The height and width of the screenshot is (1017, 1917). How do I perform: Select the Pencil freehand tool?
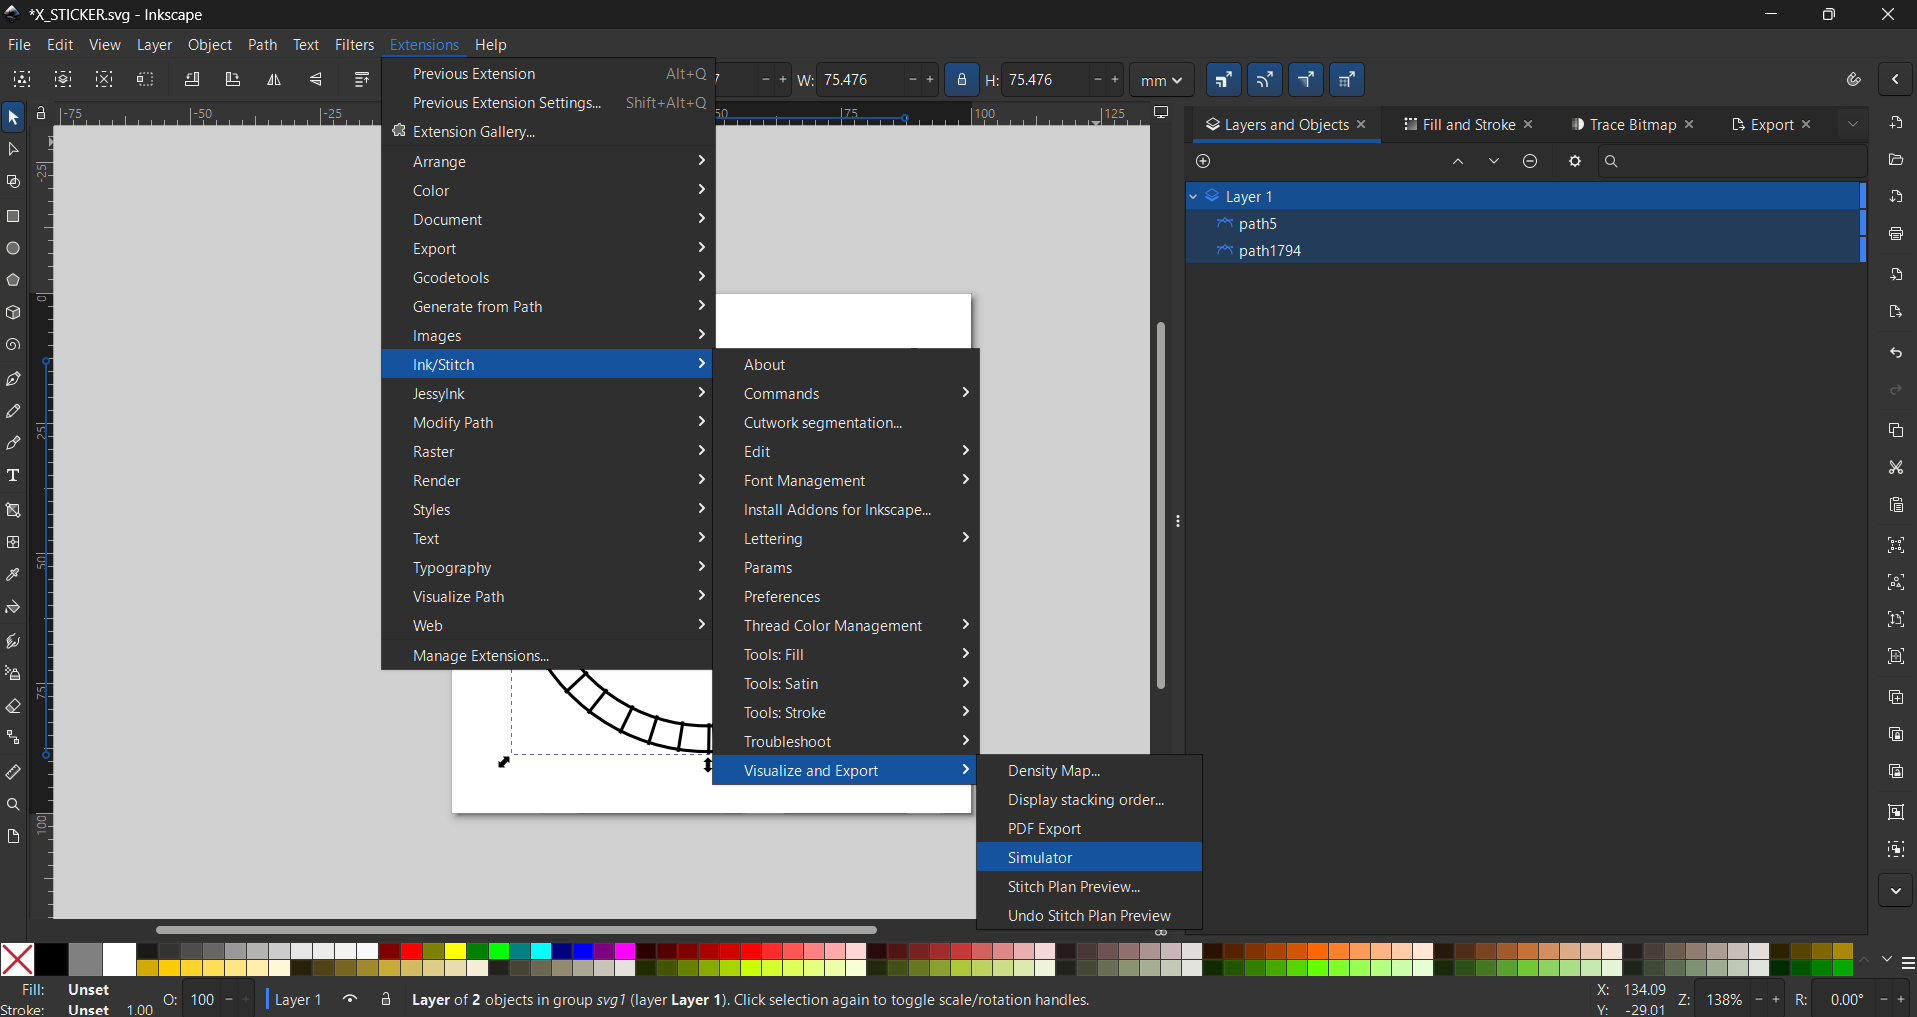13,411
